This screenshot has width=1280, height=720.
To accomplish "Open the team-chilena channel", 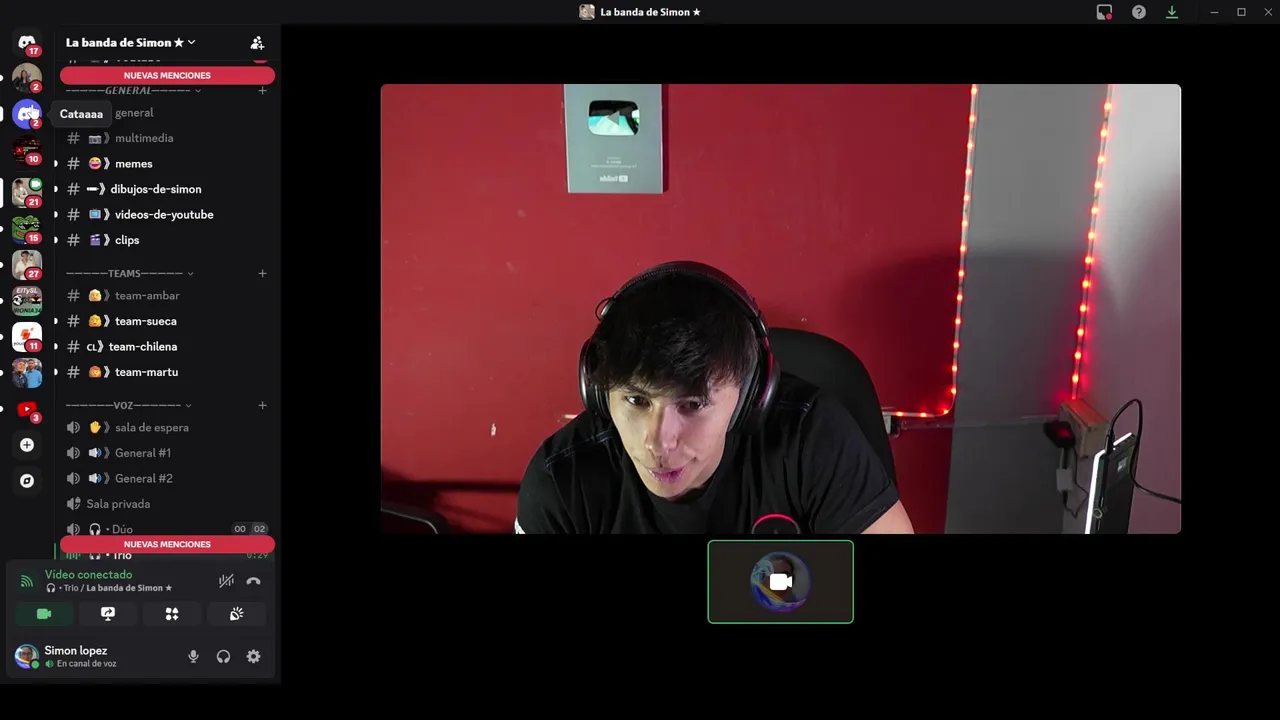I will click(167, 347).
